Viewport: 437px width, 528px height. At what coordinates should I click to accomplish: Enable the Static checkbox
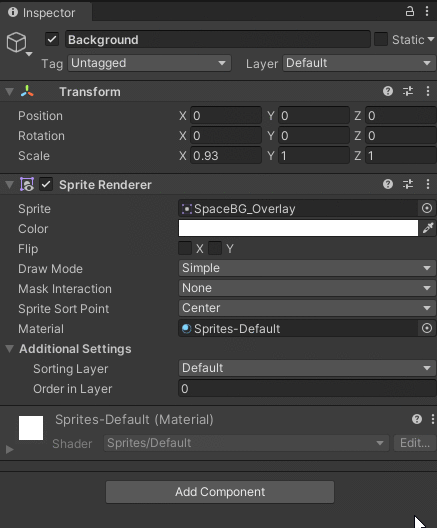pos(381,39)
